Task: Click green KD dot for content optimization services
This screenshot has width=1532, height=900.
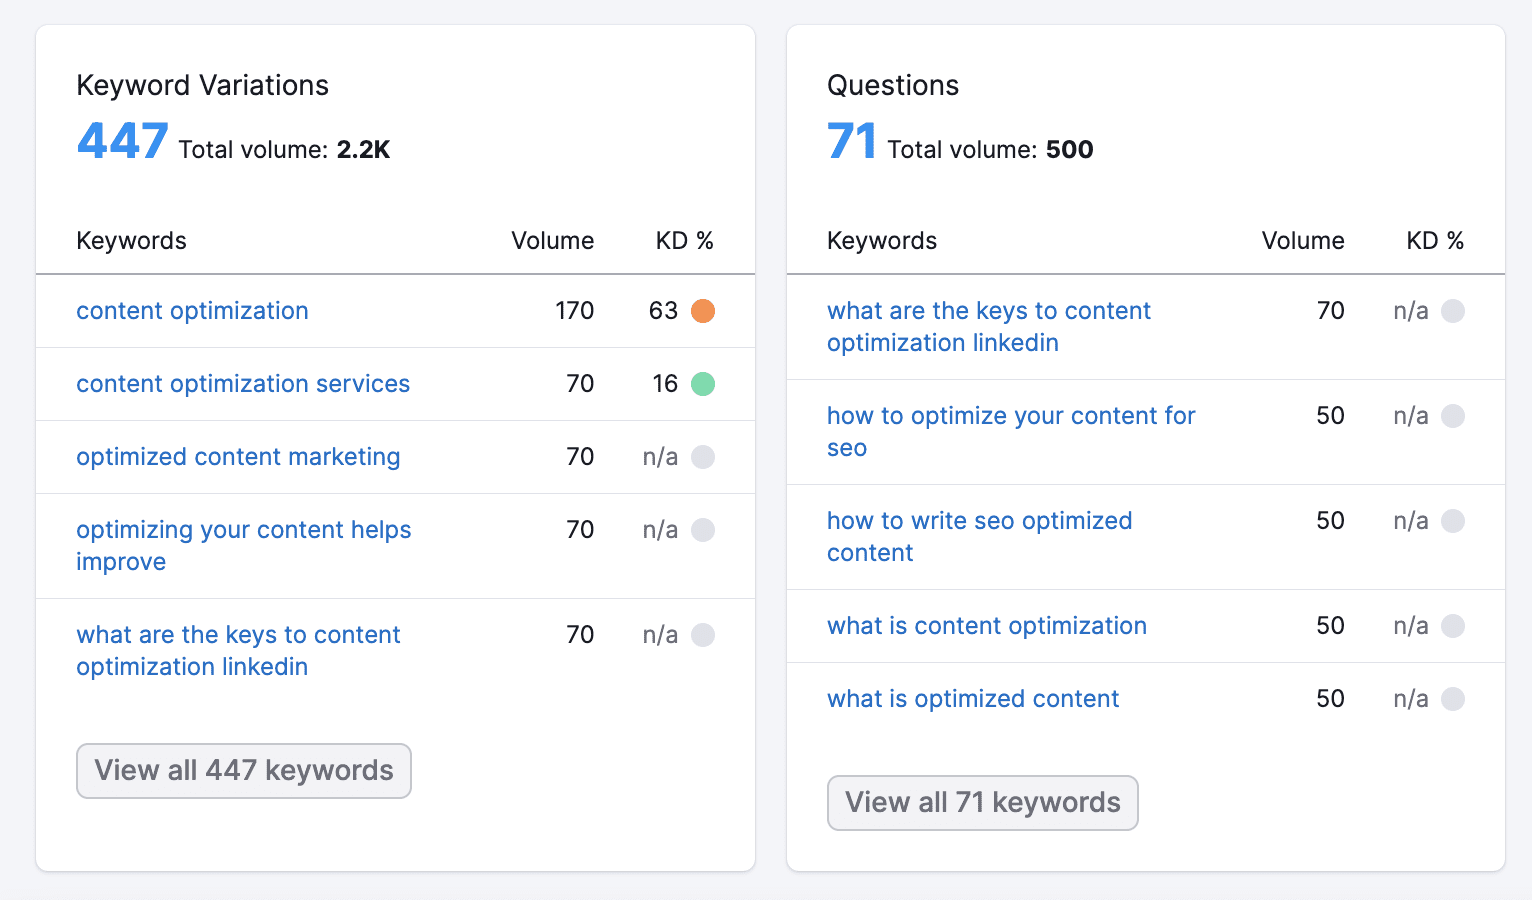Action: pyautogui.click(x=703, y=384)
